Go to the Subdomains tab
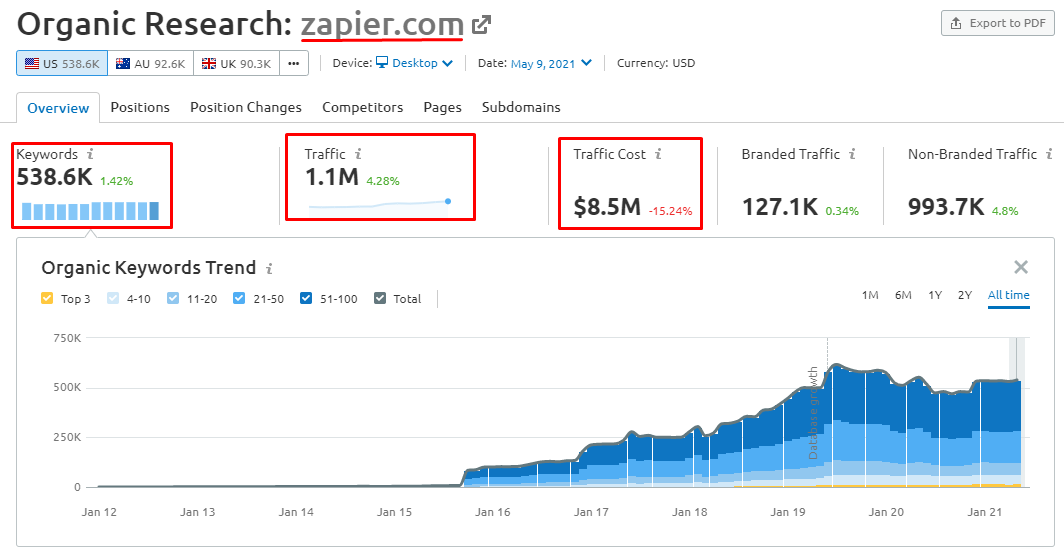Screen dimensions: 1064x549 pyautogui.click(x=521, y=107)
